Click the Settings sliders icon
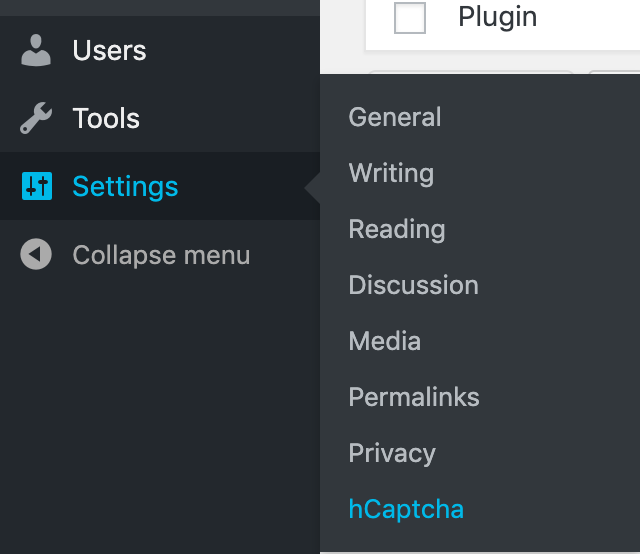This screenshot has height=554, width=640. pyautogui.click(x=36, y=187)
